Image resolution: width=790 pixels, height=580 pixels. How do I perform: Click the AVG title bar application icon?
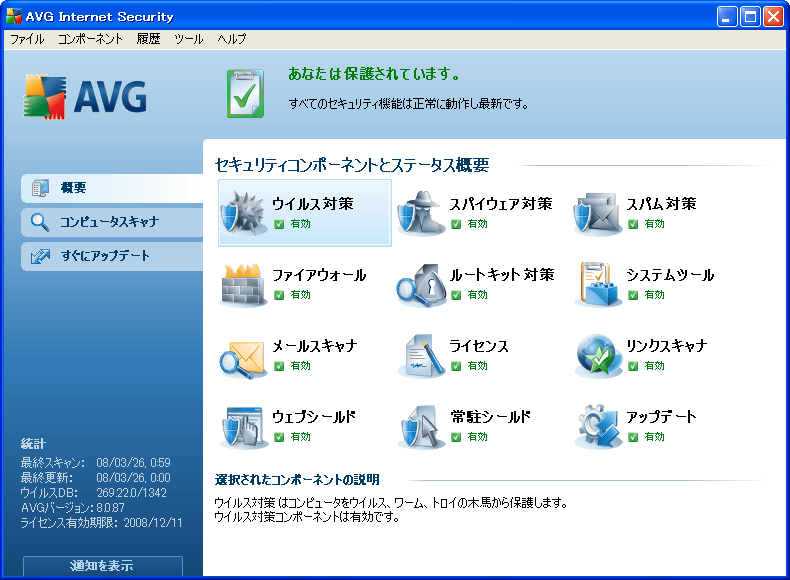(14, 17)
